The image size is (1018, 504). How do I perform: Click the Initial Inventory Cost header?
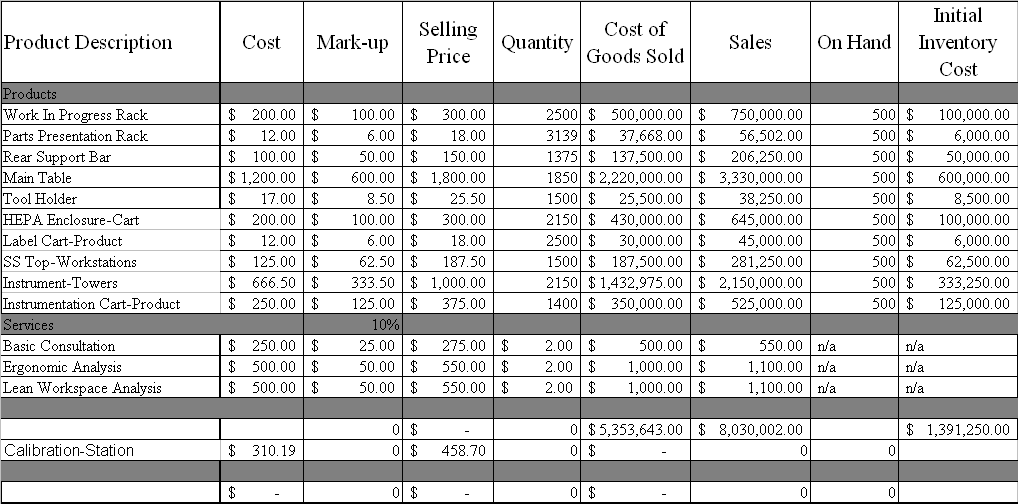(x=957, y=42)
